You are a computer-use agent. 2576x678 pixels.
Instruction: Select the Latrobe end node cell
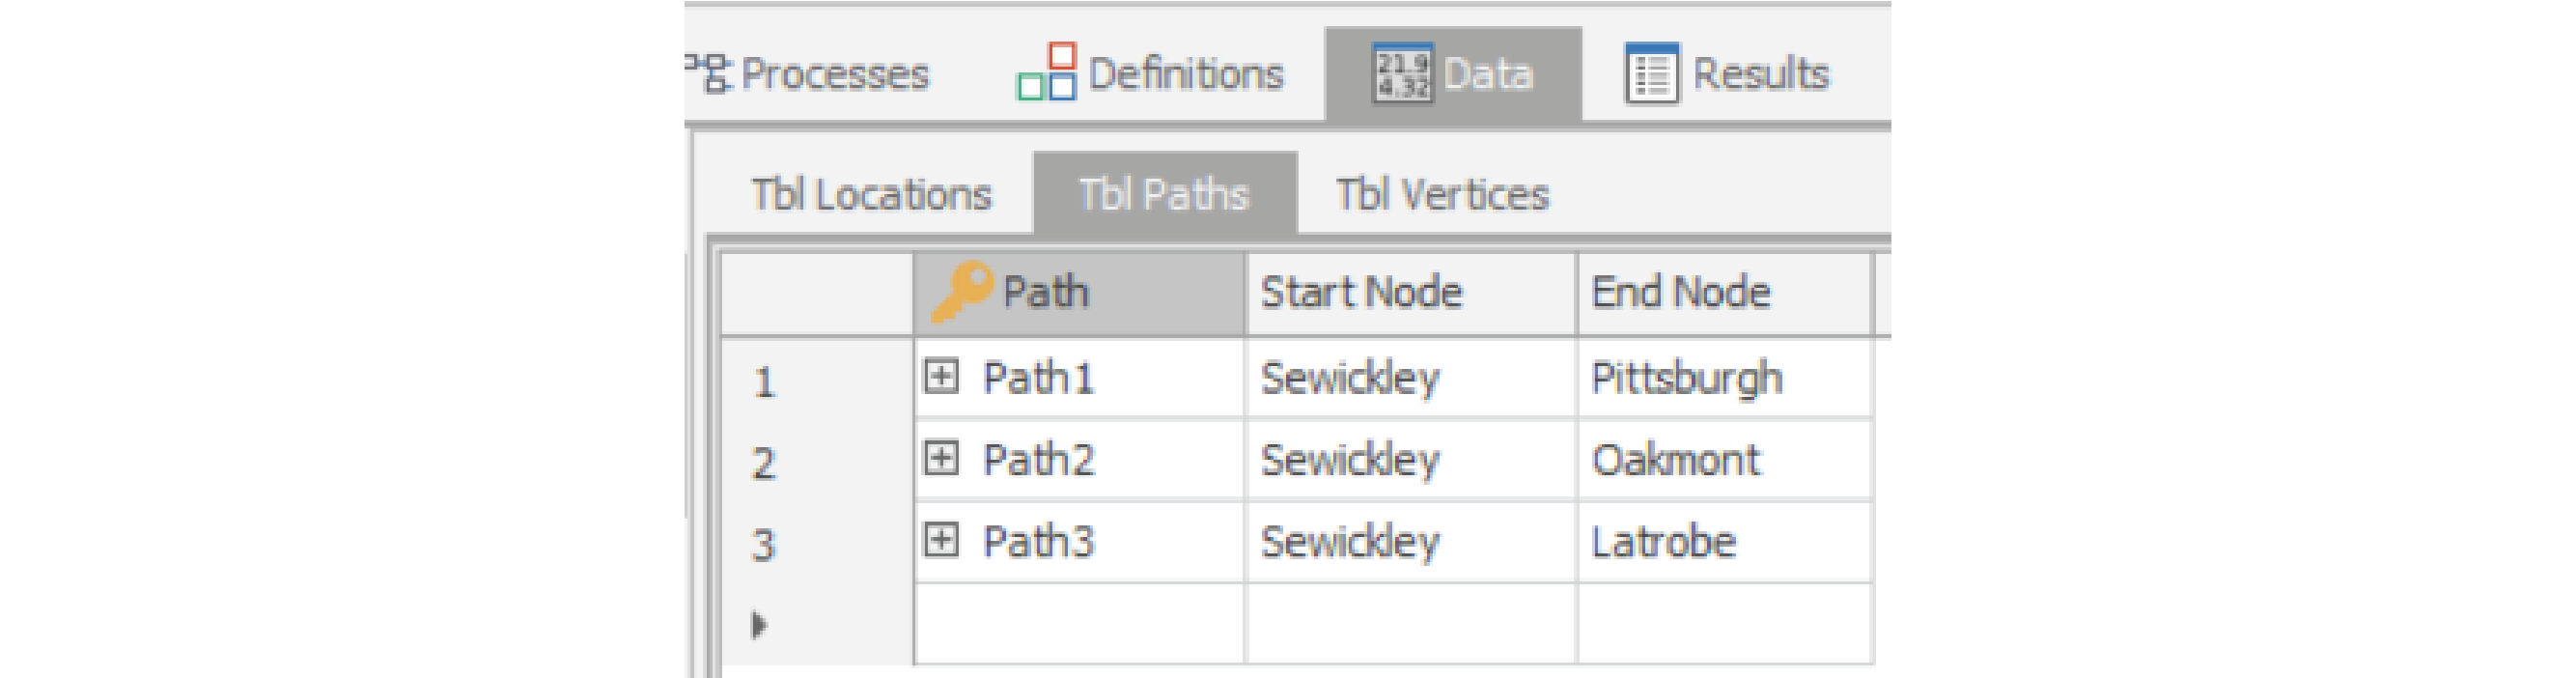coord(1723,542)
